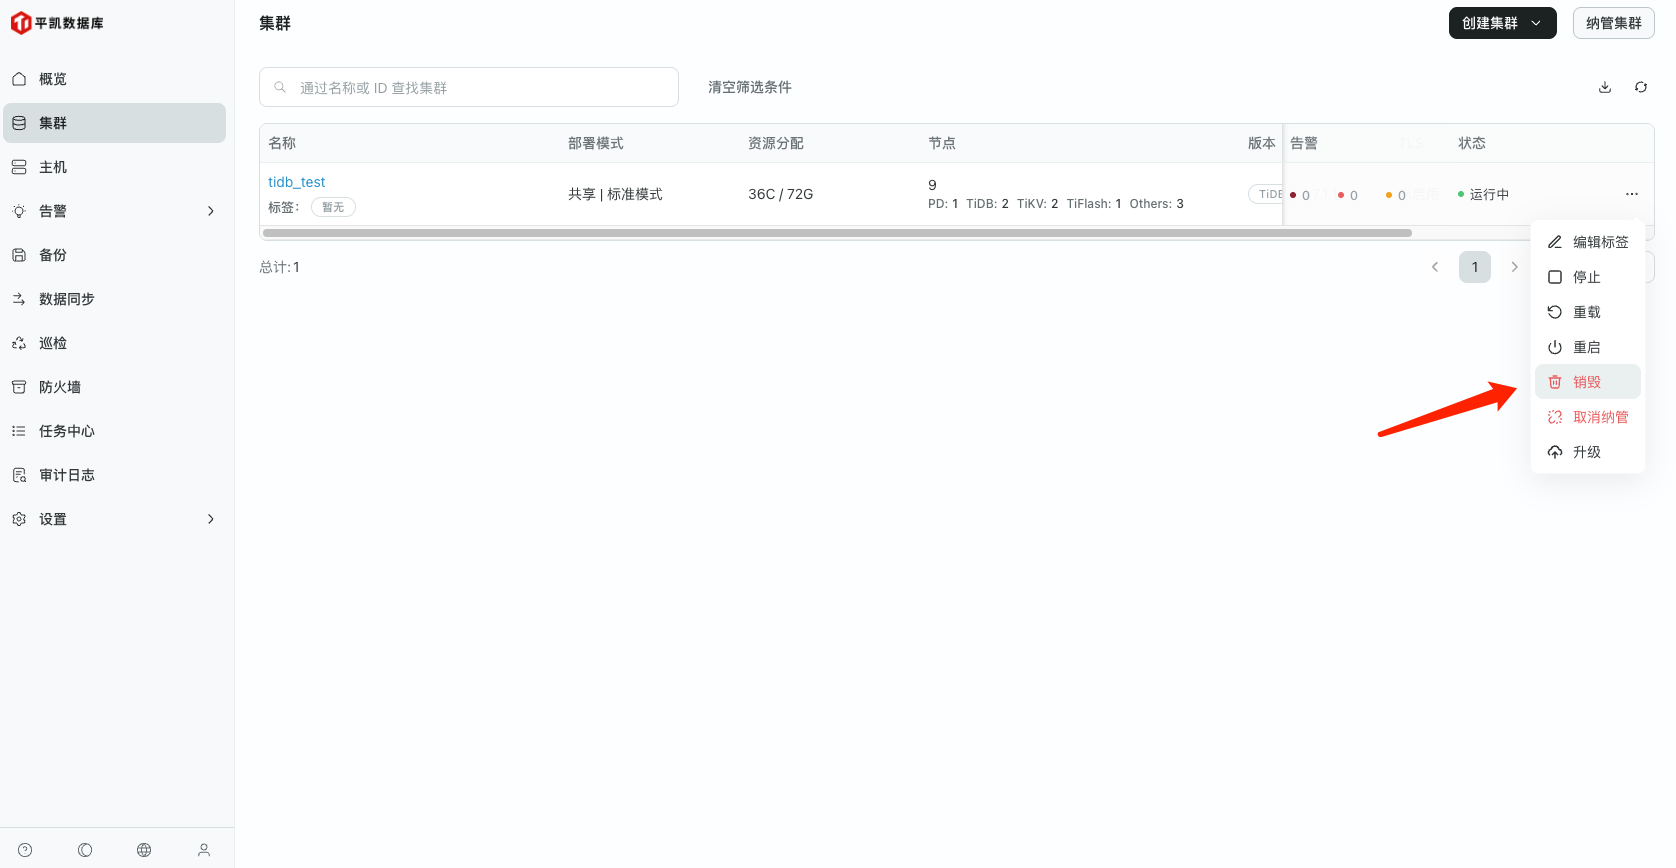
Task: Click the 节点 column header
Action: tap(942, 143)
